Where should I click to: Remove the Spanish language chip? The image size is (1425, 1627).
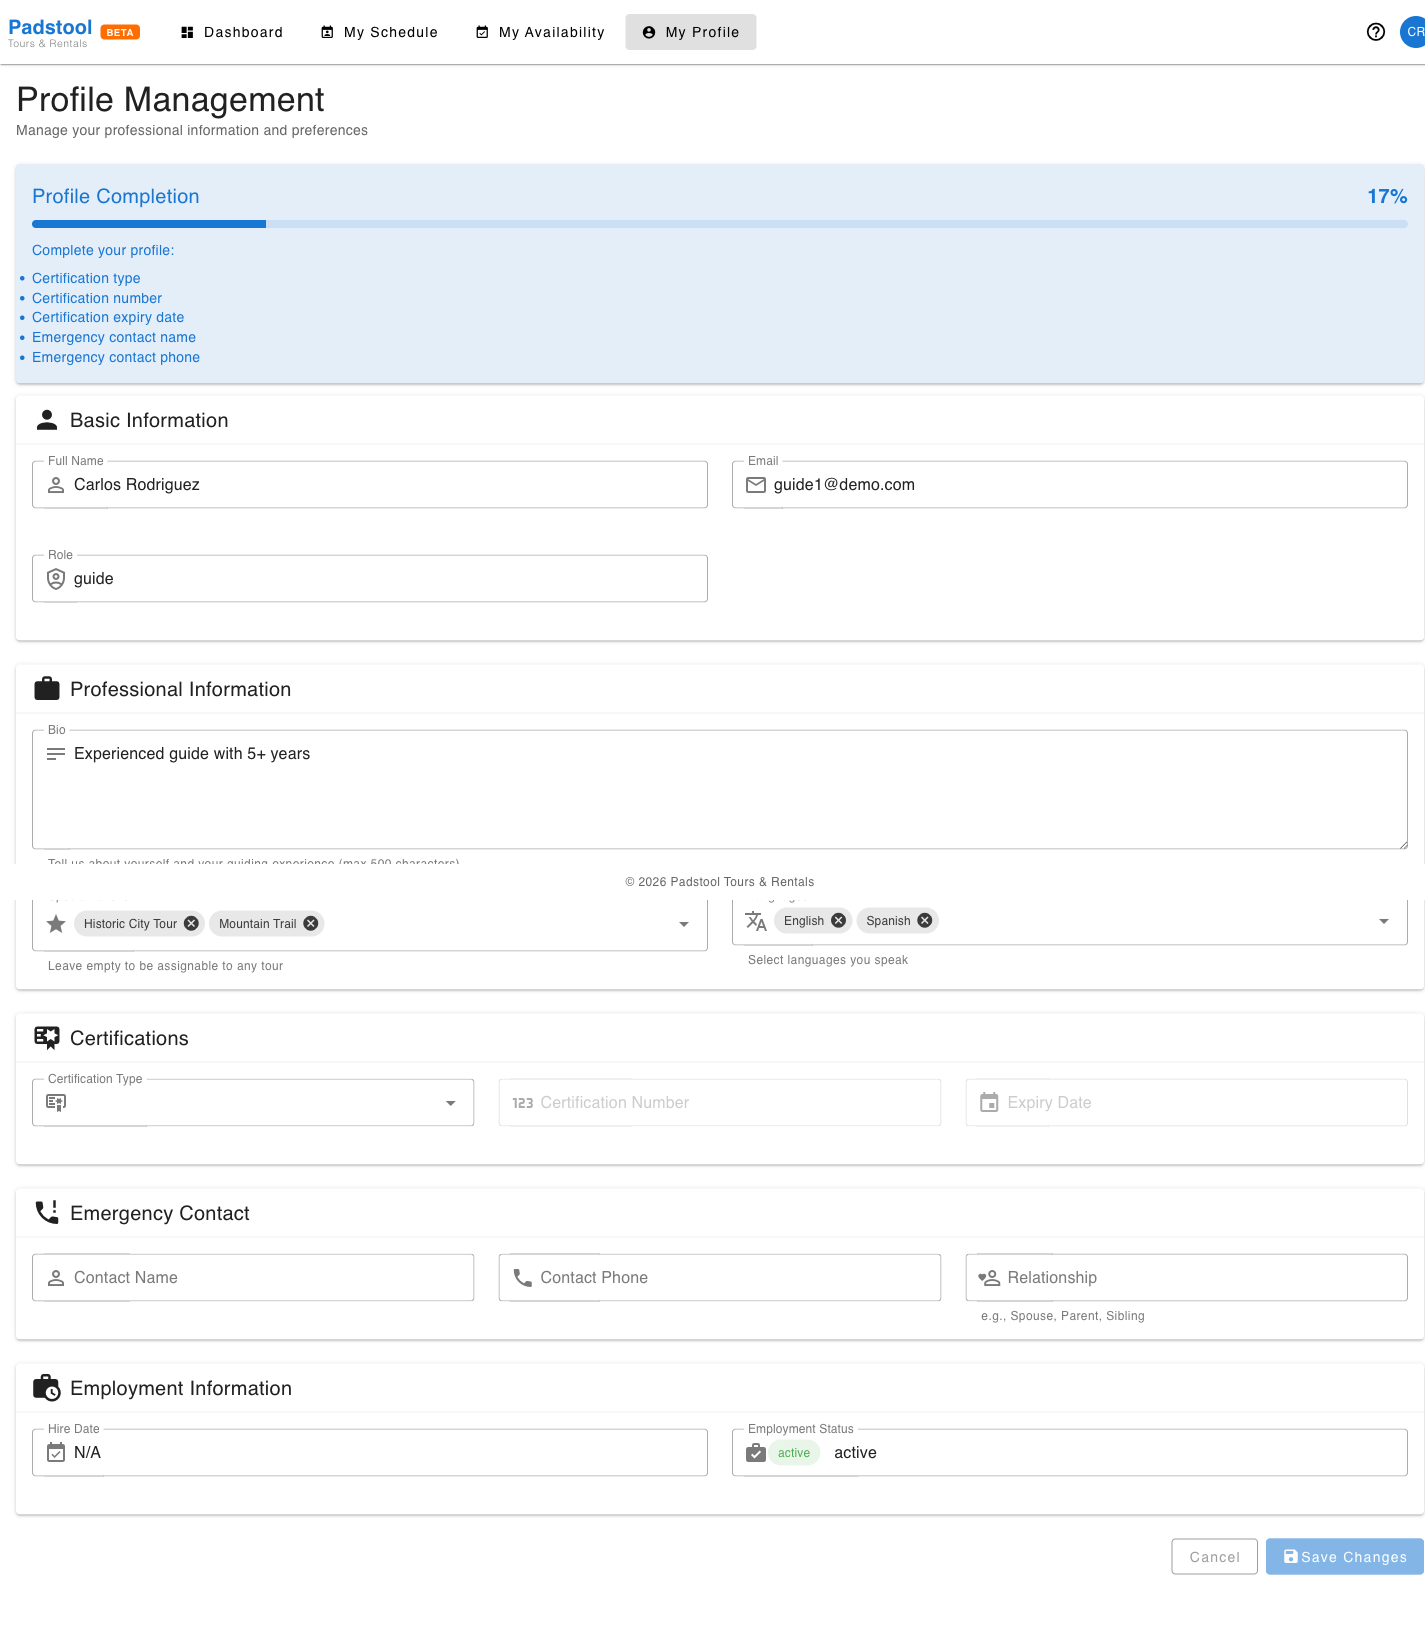pos(925,921)
